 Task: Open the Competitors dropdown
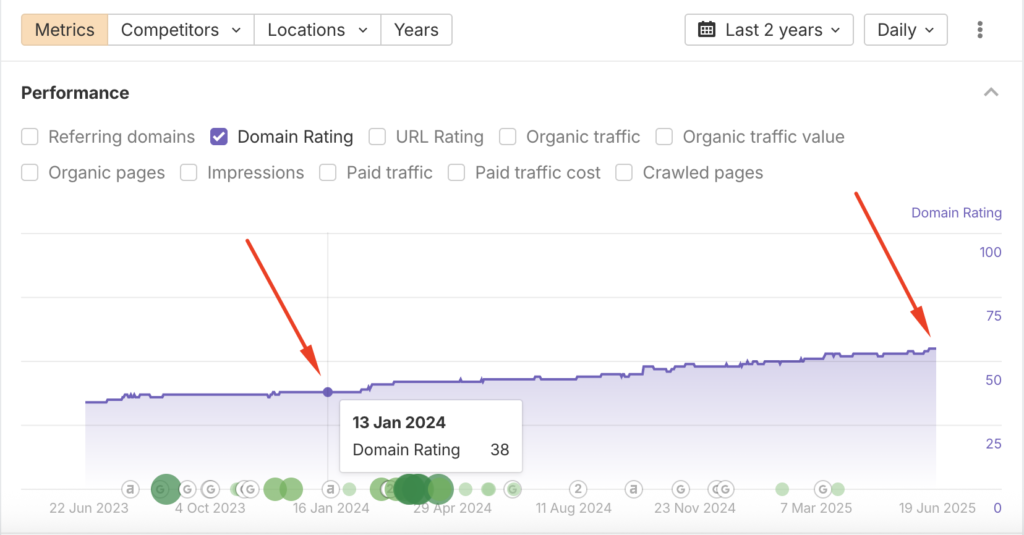click(x=181, y=30)
